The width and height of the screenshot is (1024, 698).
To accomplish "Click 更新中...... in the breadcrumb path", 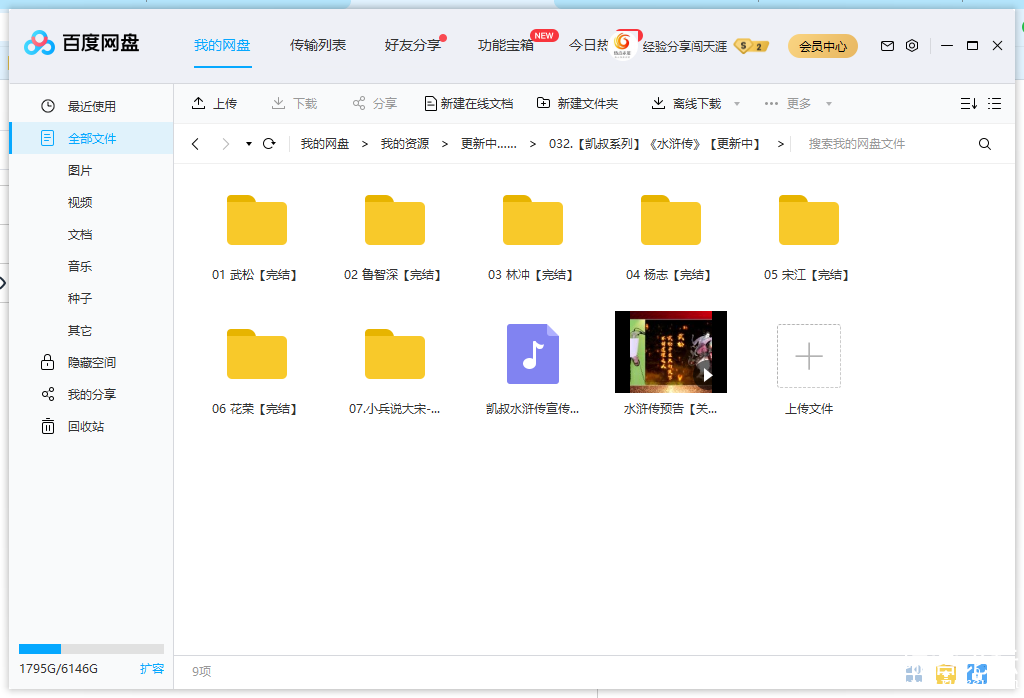I will [x=488, y=144].
